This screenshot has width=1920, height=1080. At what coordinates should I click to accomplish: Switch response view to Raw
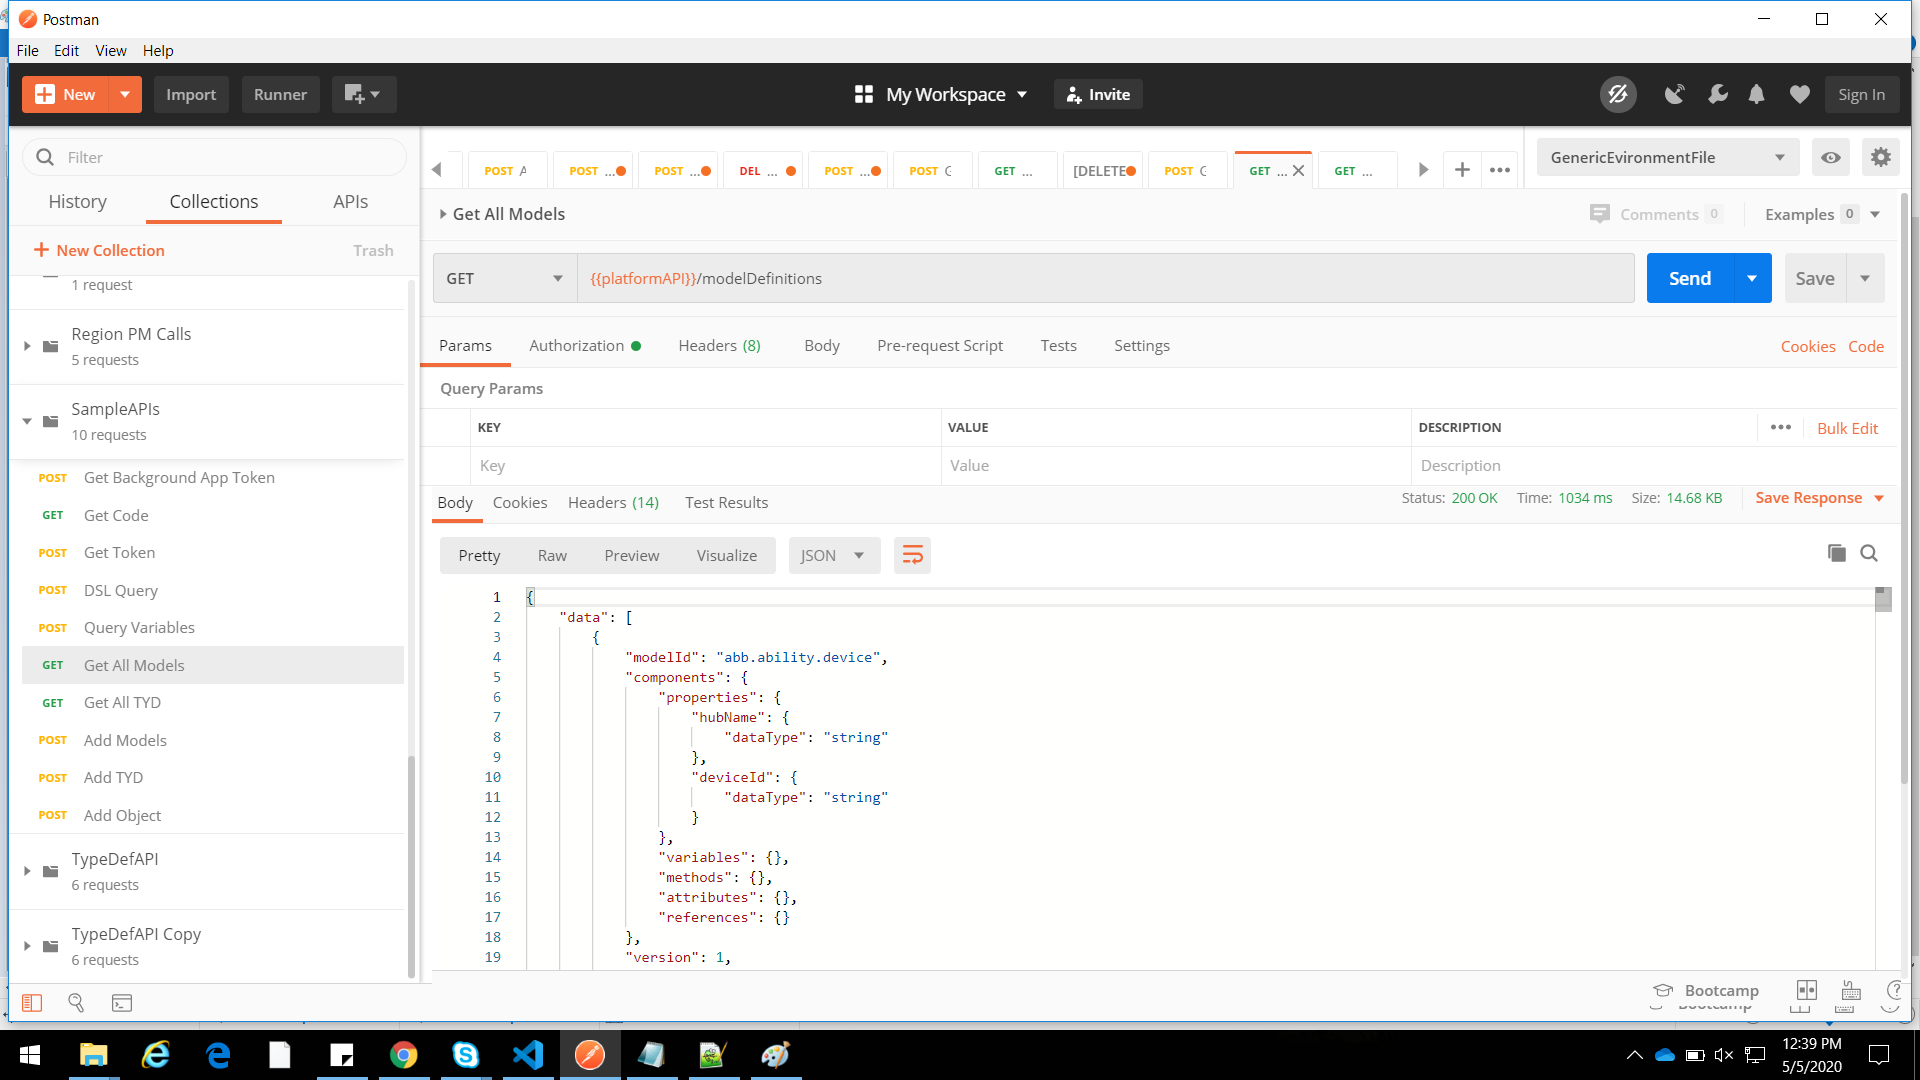pos(552,556)
